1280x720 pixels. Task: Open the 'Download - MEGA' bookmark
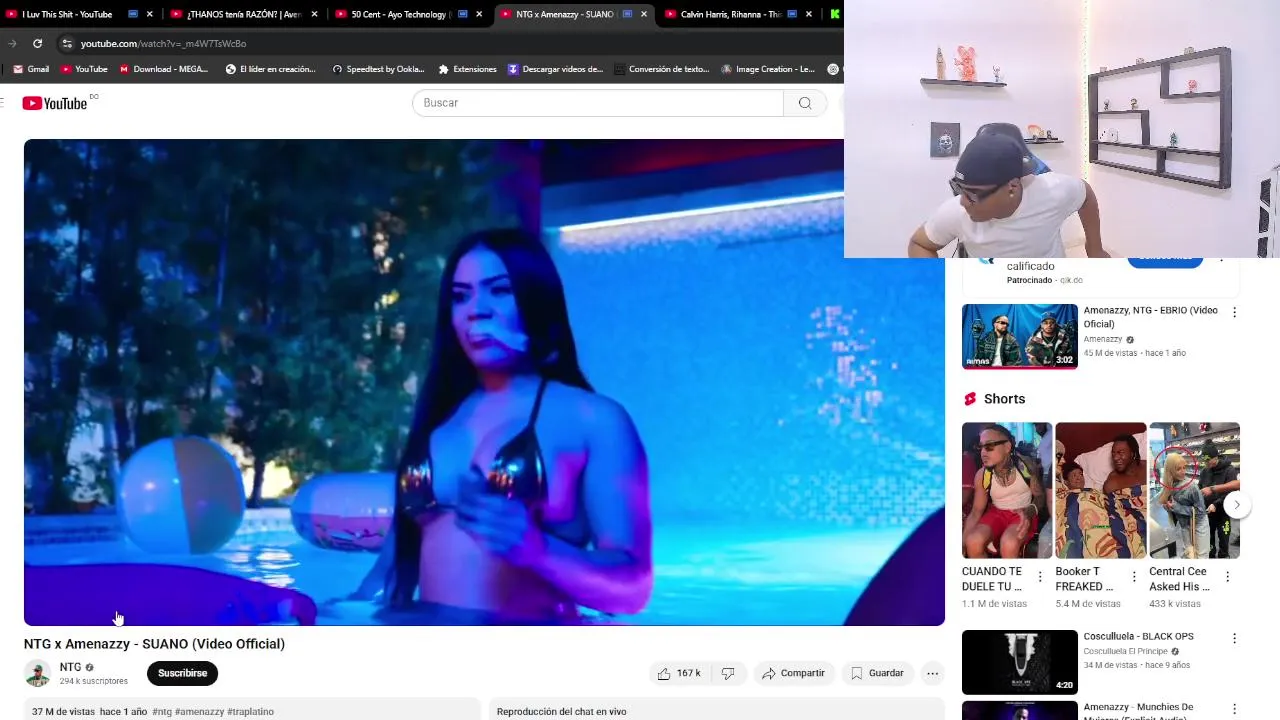click(x=163, y=69)
